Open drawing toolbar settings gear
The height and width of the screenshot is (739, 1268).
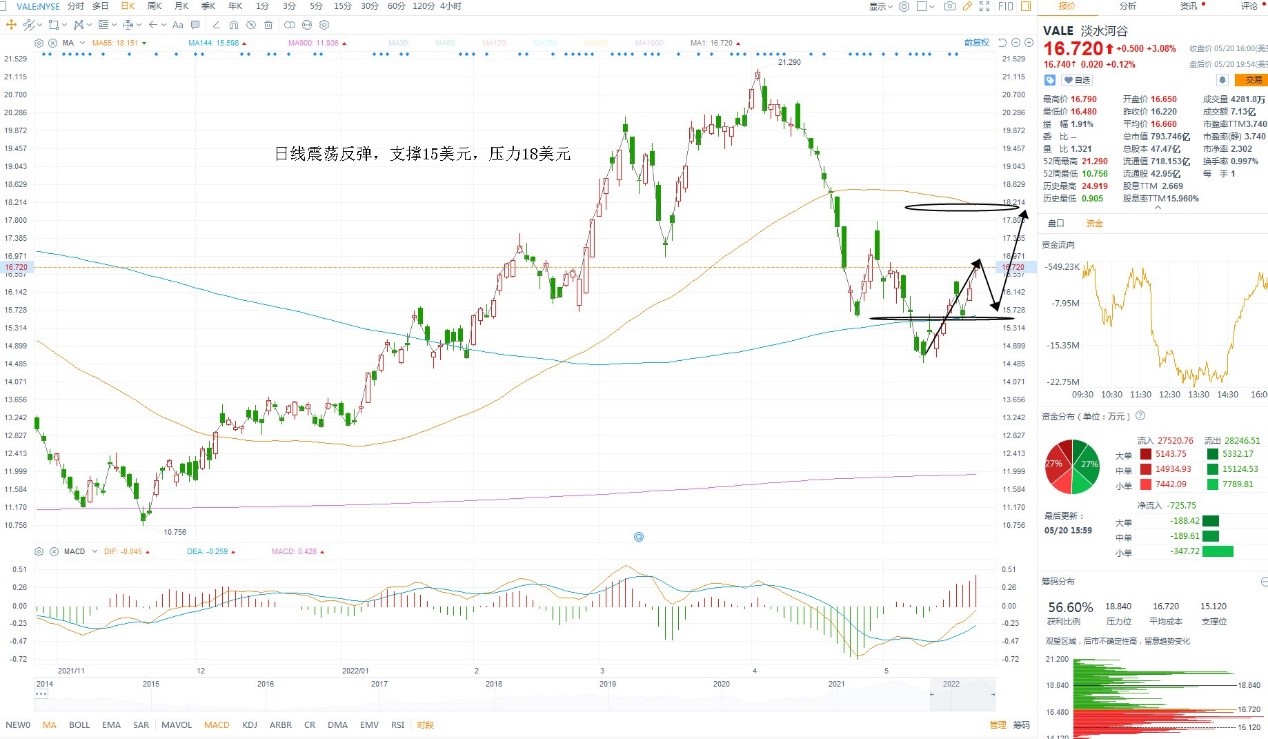pos(324,24)
